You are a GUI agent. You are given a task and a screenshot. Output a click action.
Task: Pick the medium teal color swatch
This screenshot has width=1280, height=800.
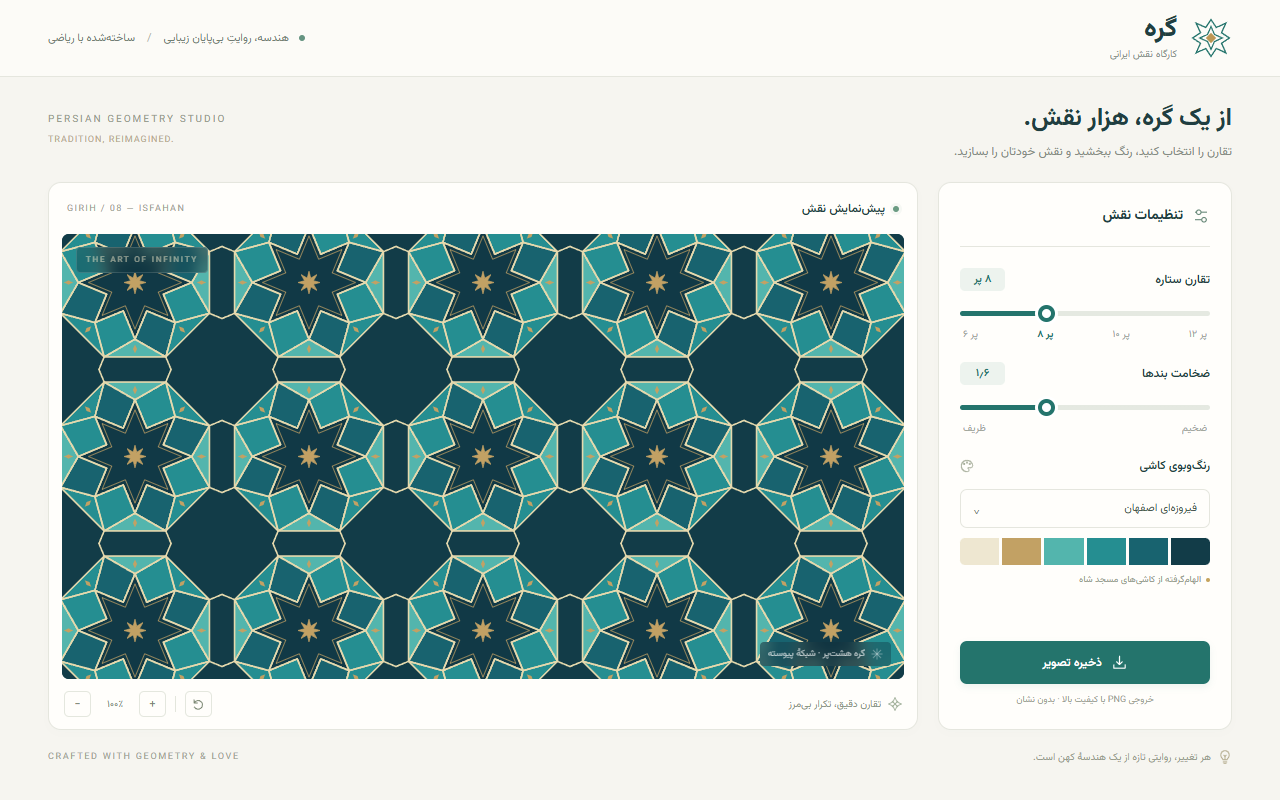coord(1106,551)
